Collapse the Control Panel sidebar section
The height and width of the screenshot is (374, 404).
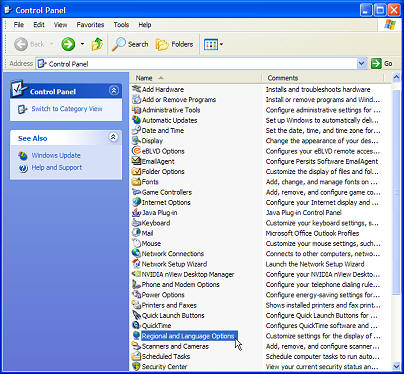113,91
